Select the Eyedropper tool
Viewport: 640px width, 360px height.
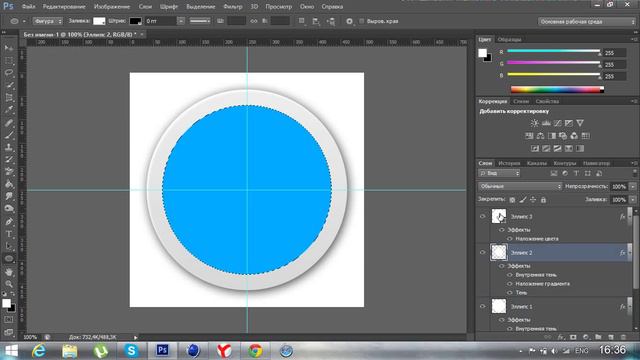pyautogui.click(x=9, y=110)
